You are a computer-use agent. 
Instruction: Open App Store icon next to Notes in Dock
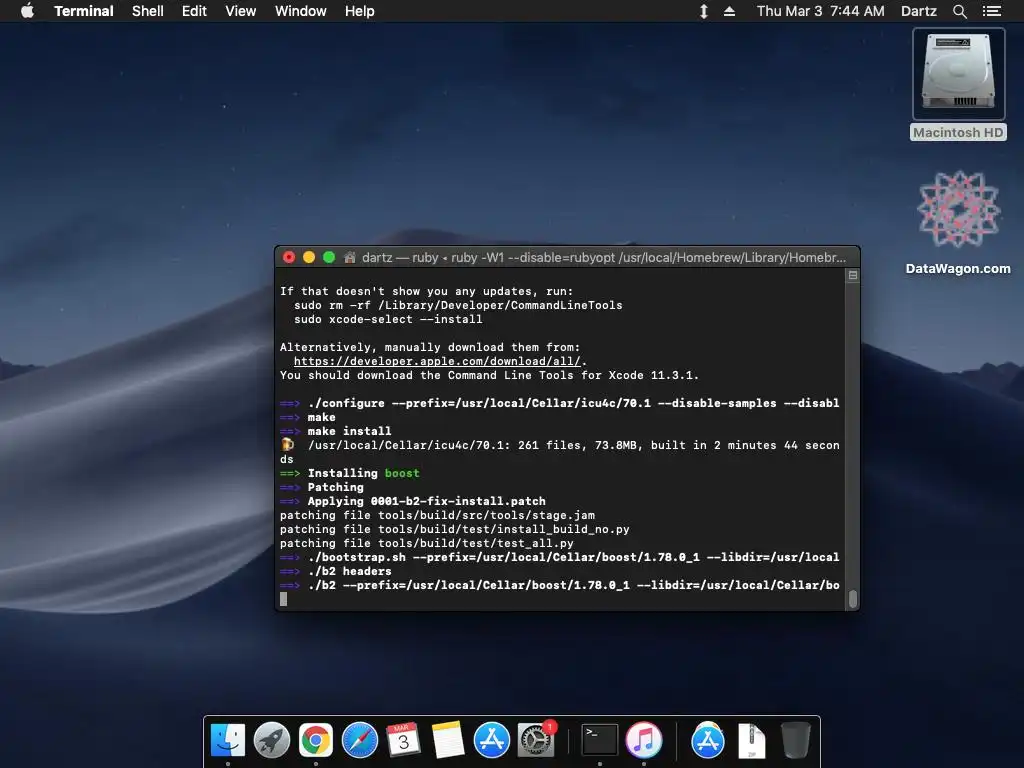[491, 740]
